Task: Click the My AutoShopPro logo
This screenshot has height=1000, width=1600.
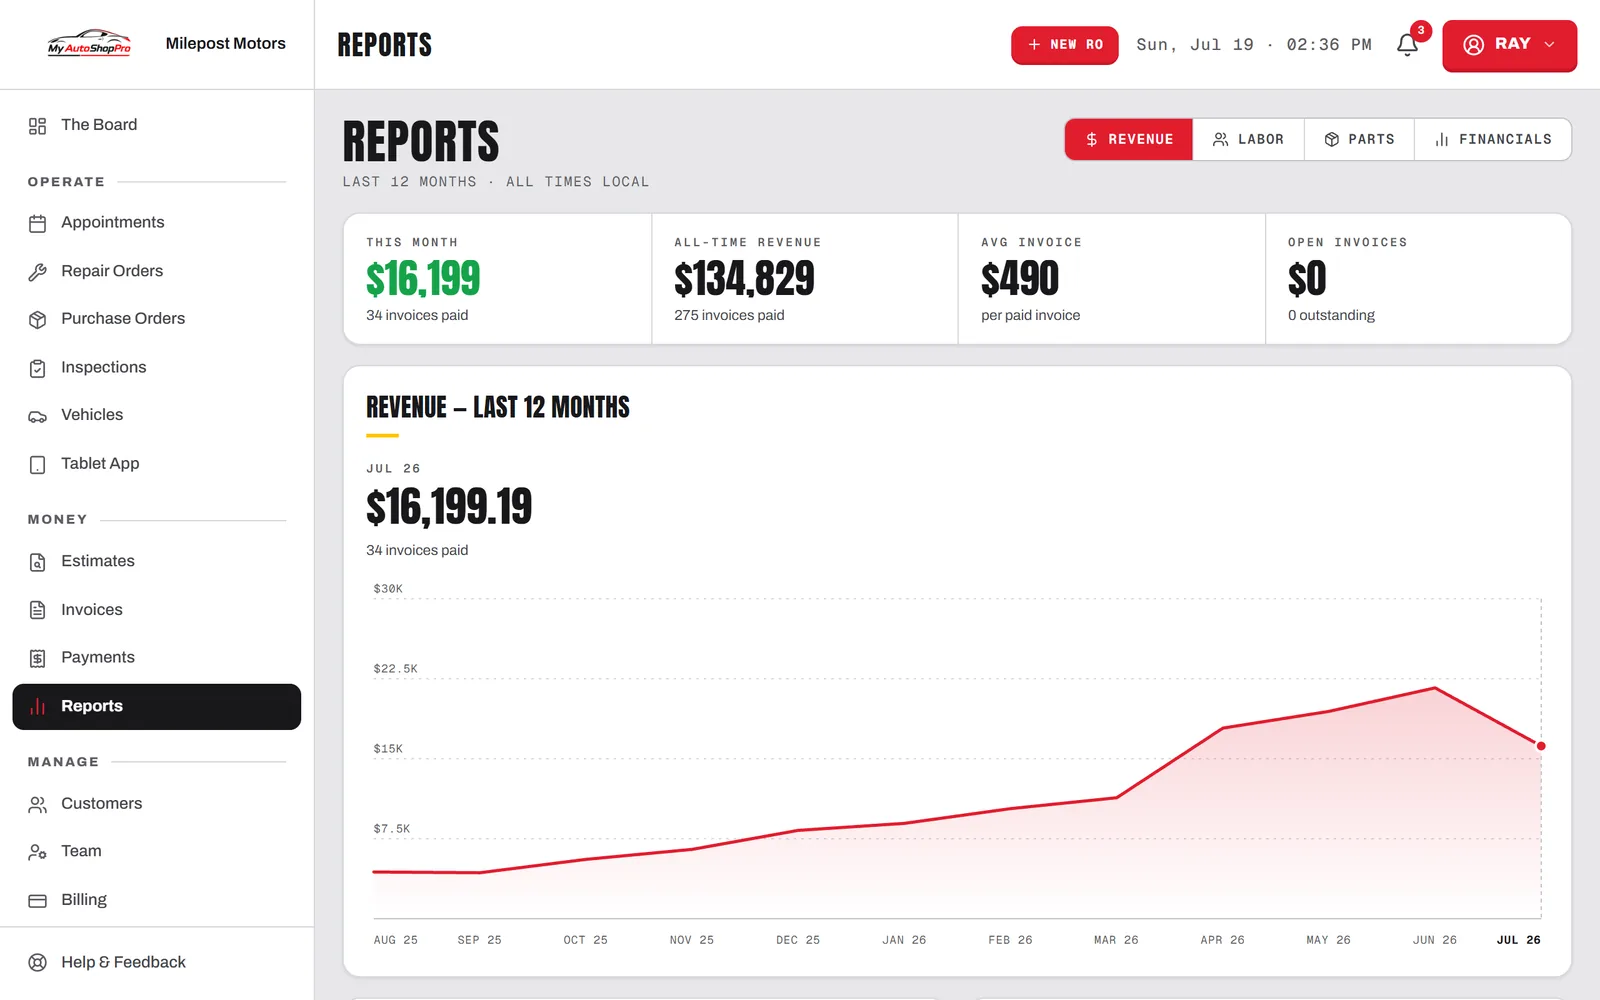Action: click(89, 43)
